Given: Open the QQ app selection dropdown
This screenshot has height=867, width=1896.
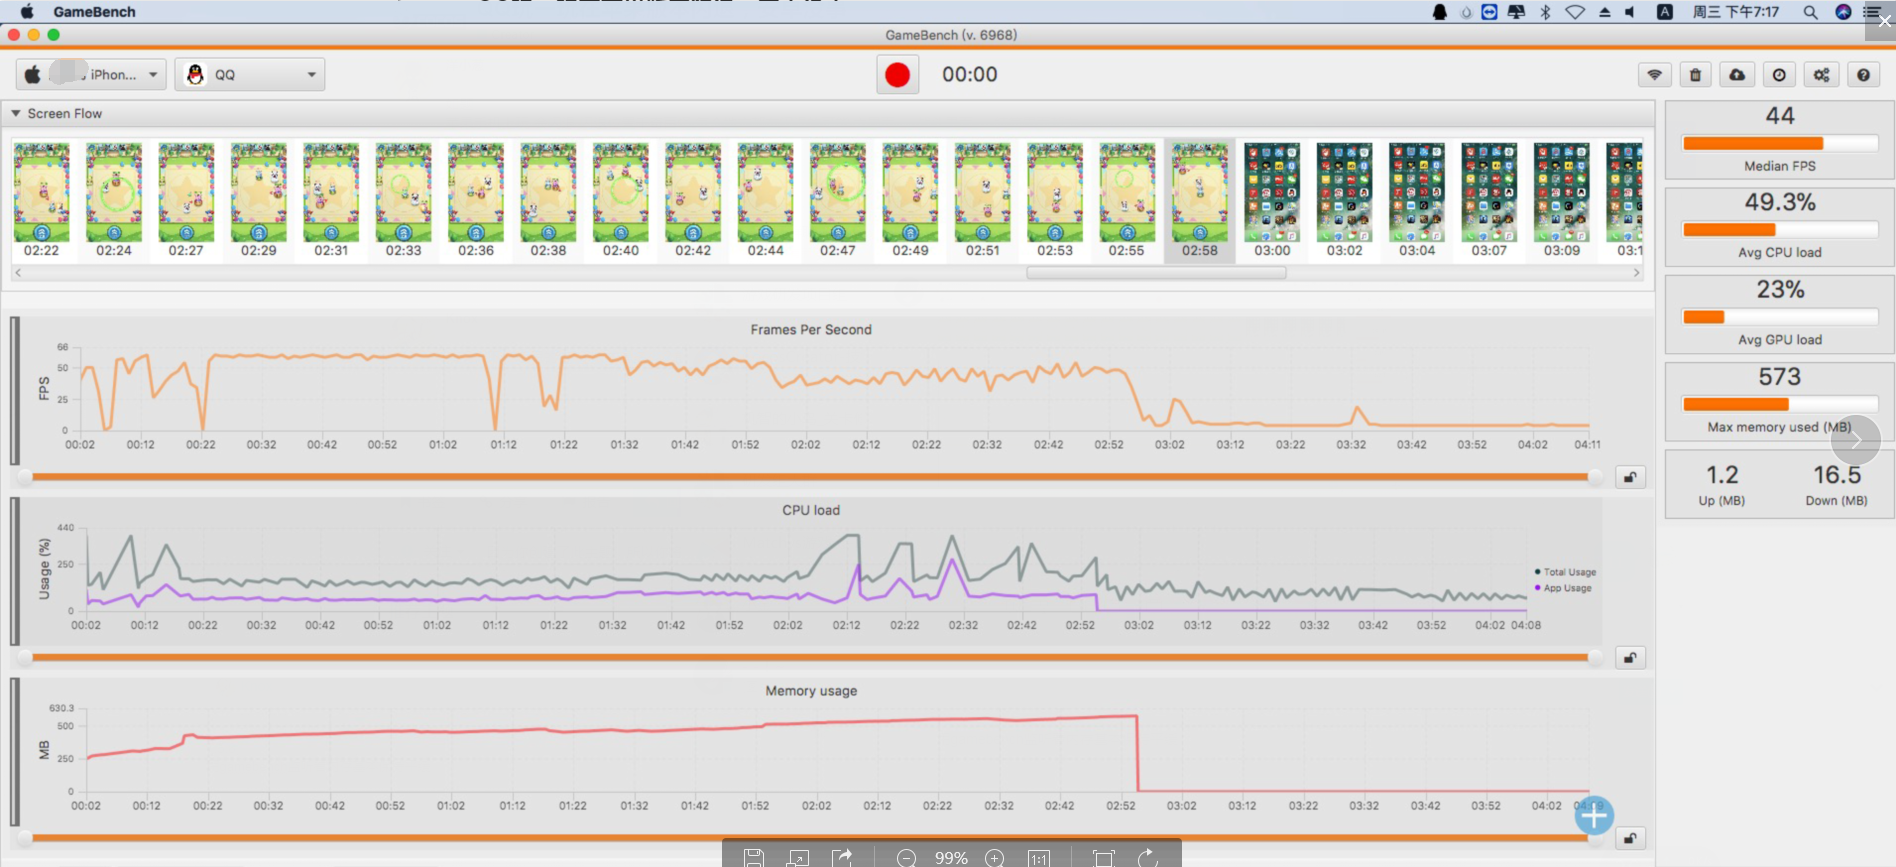Looking at the screenshot, I should (x=250, y=75).
